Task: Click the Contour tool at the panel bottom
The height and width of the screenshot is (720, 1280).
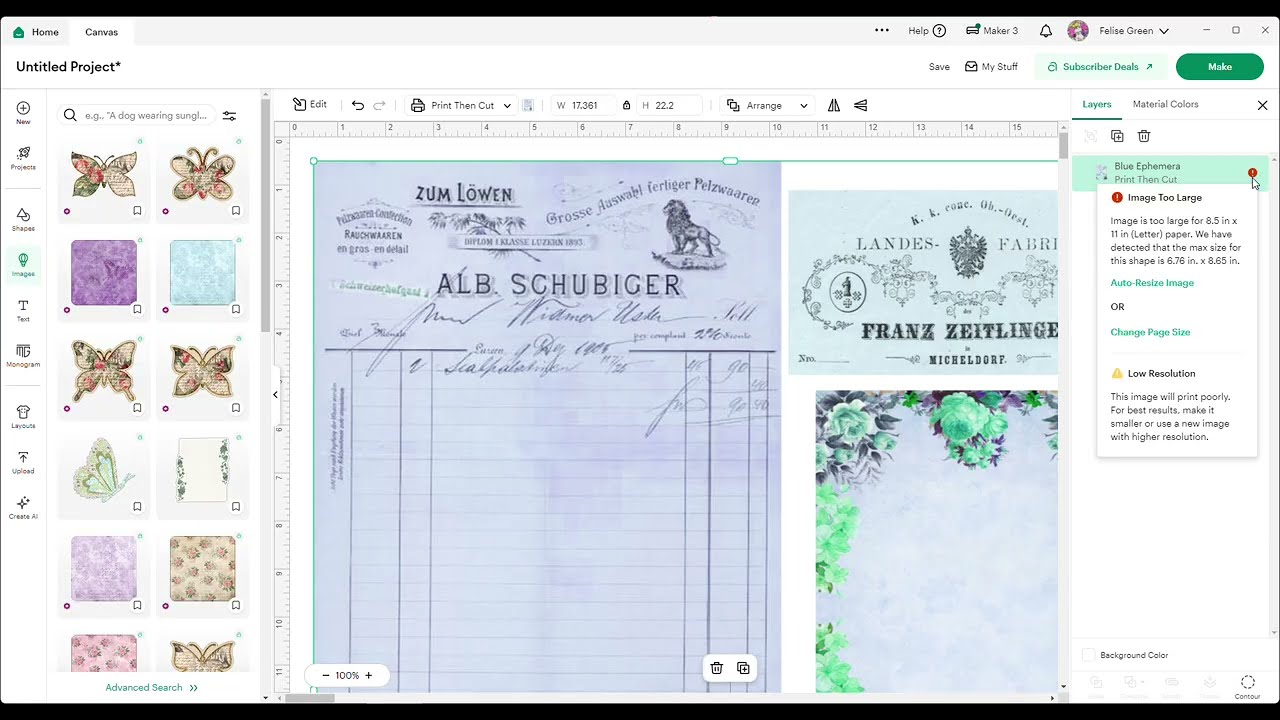Action: pos(1247,687)
